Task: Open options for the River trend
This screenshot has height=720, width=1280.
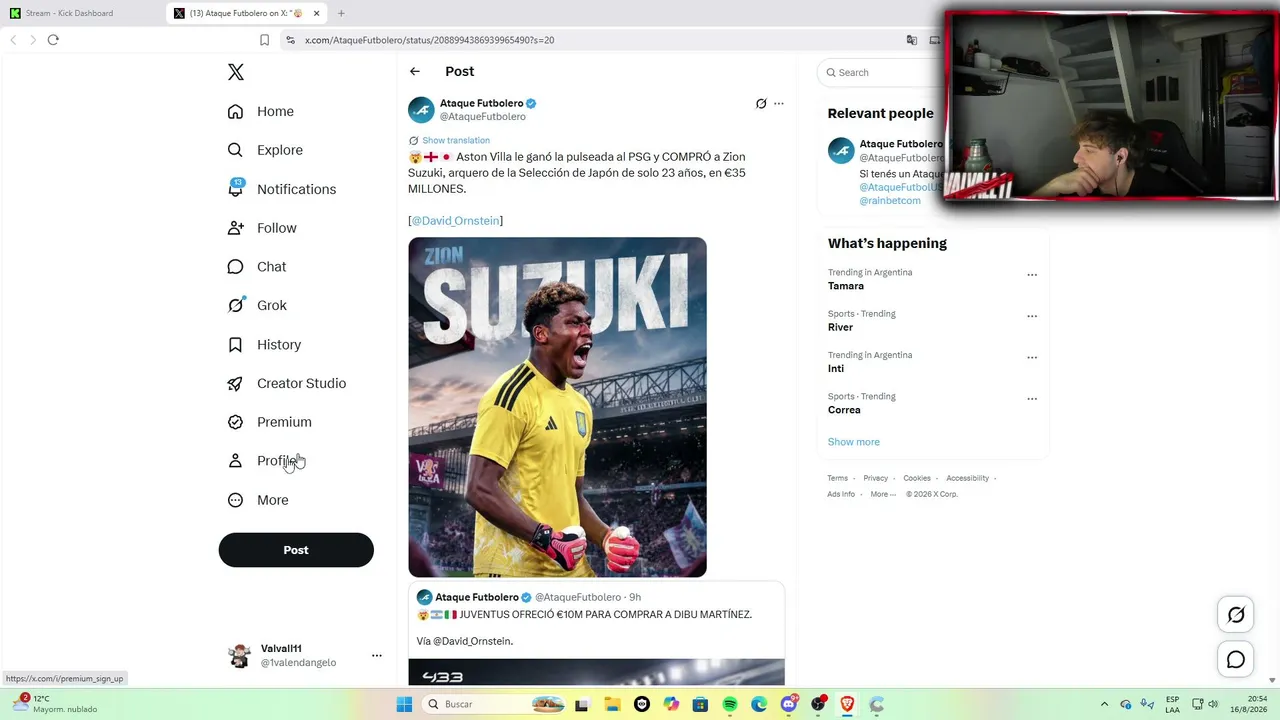Action: (x=1032, y=316)
